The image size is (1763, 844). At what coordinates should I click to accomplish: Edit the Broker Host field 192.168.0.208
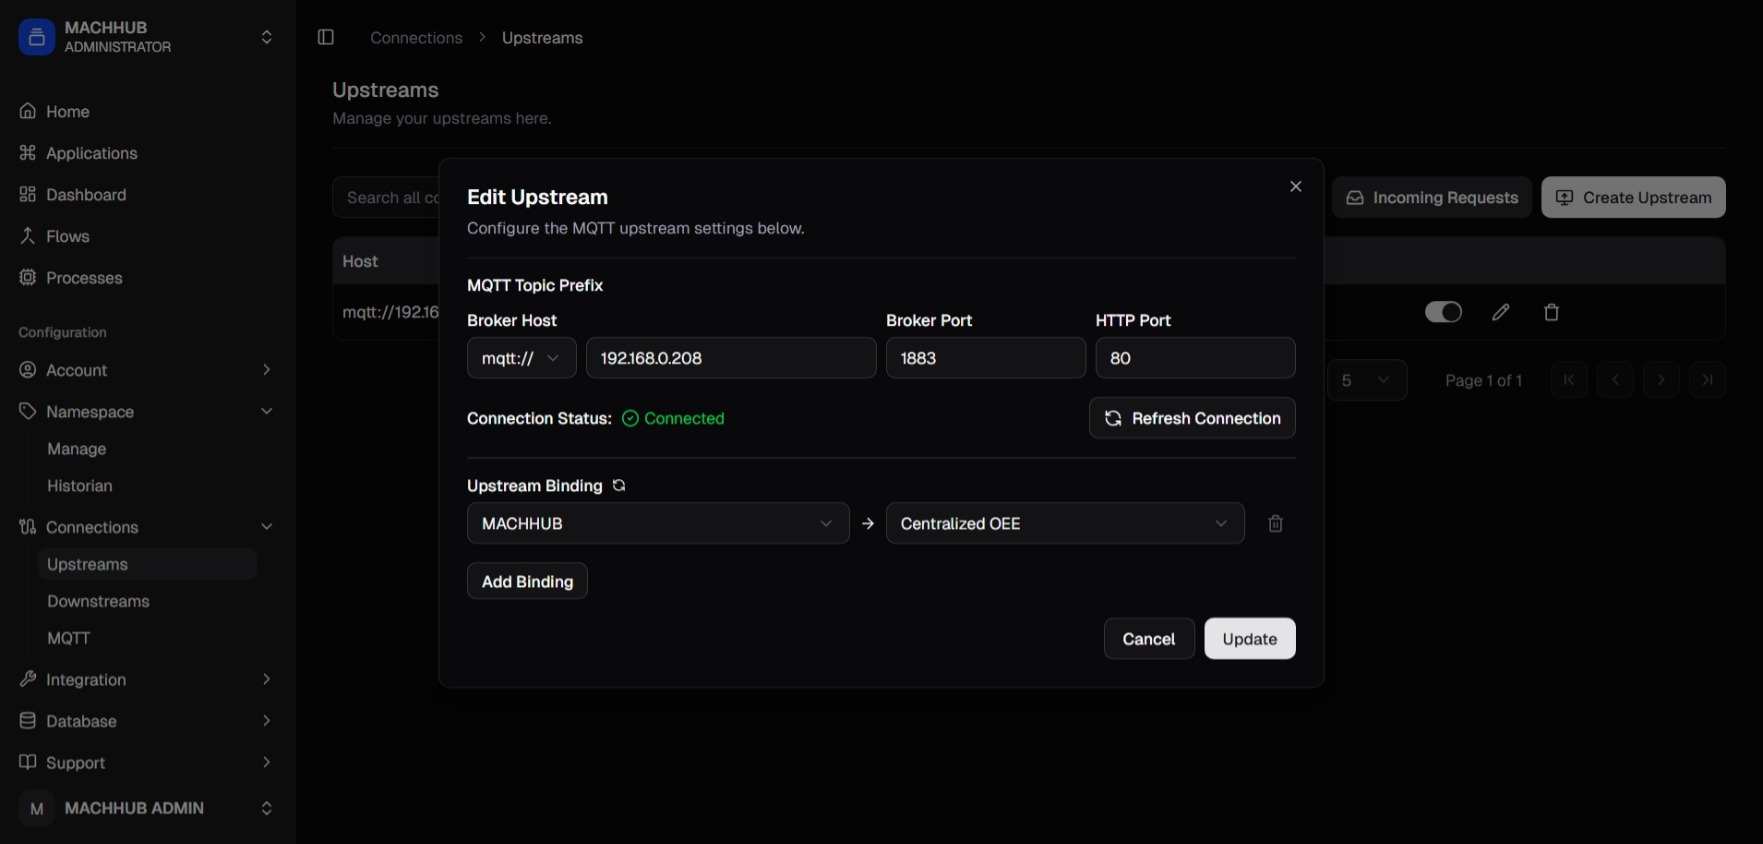[731, 358]
